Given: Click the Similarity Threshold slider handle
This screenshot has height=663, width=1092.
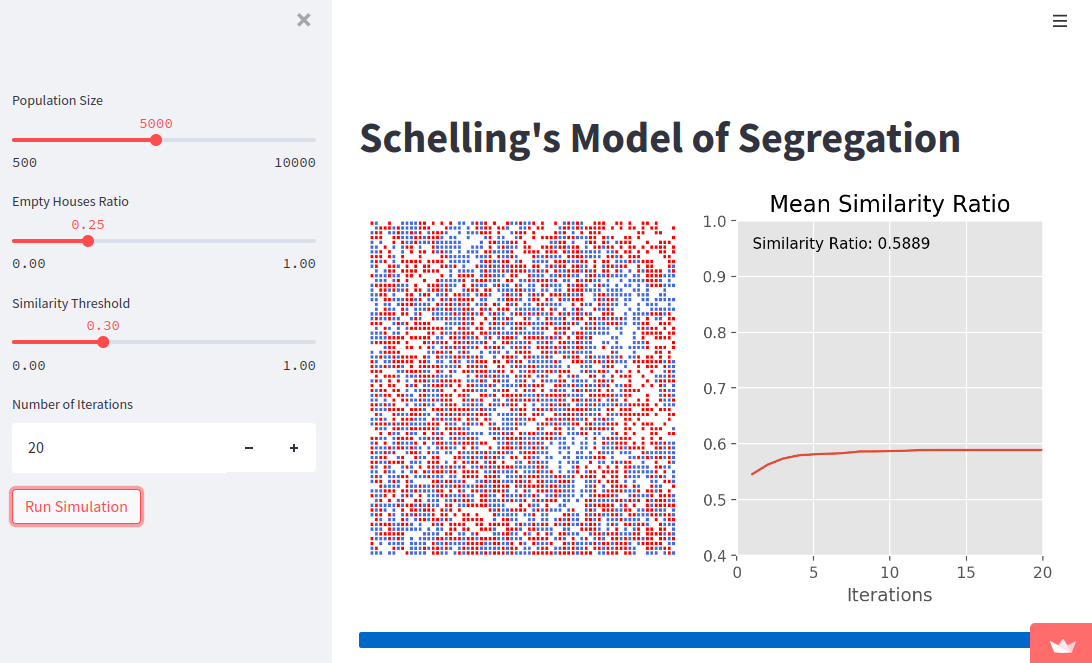Looking at the screenshot, I should [x=103, y=341].
